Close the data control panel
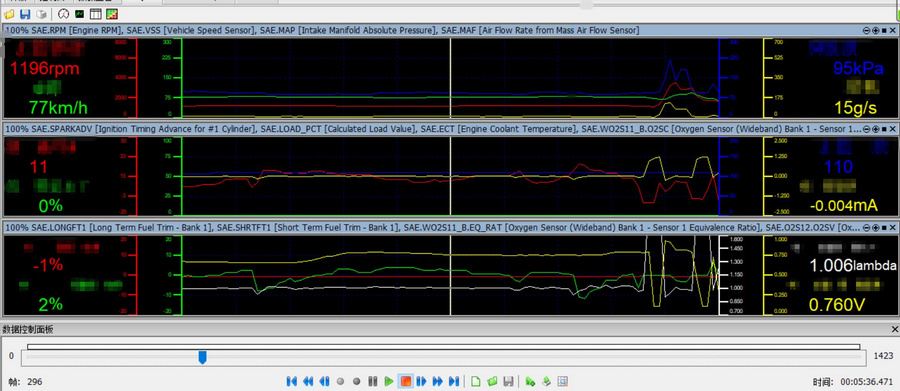Screen dimensions: 900x391 (x=894, y=330)
